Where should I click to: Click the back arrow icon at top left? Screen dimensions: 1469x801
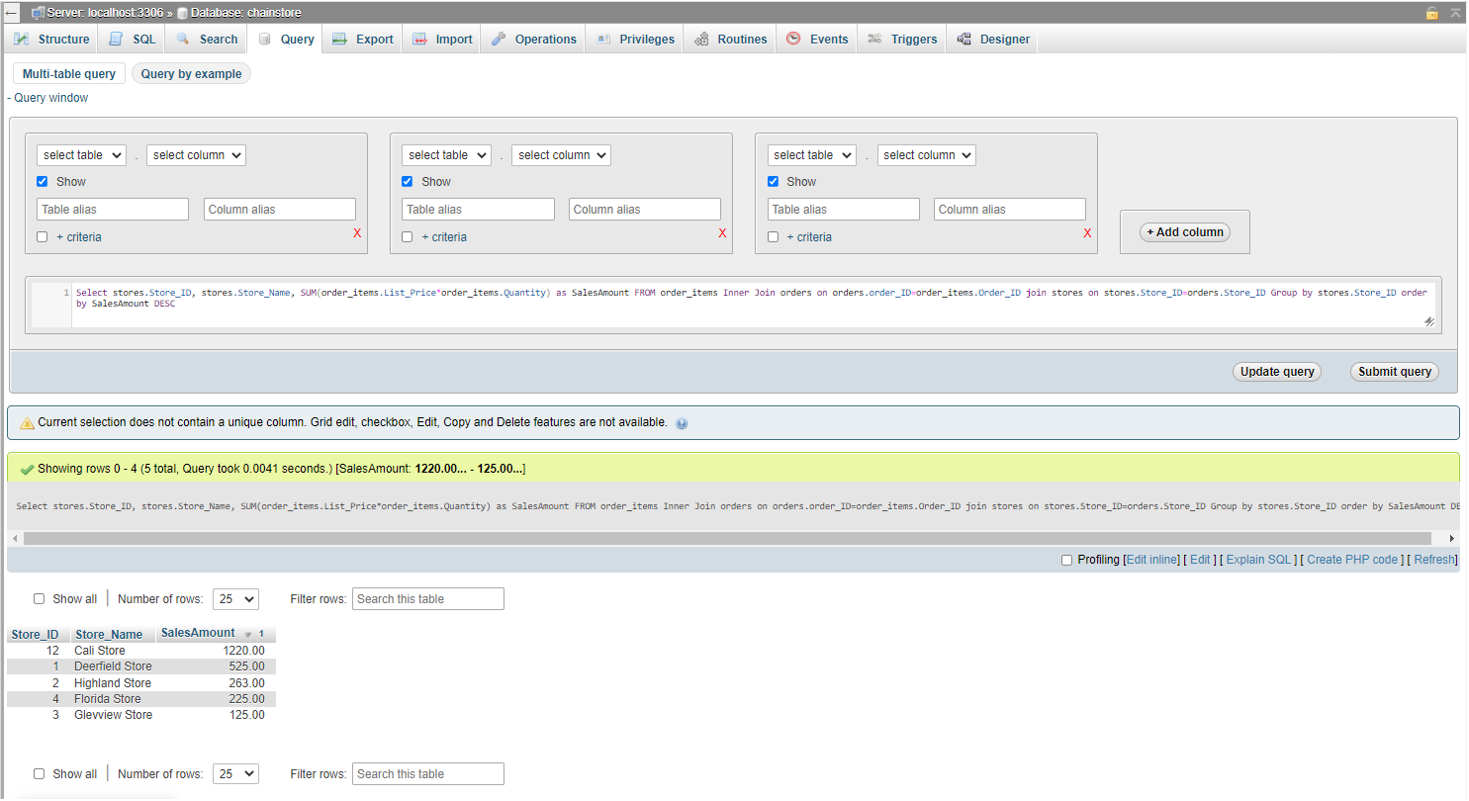(x=11, y=13)
